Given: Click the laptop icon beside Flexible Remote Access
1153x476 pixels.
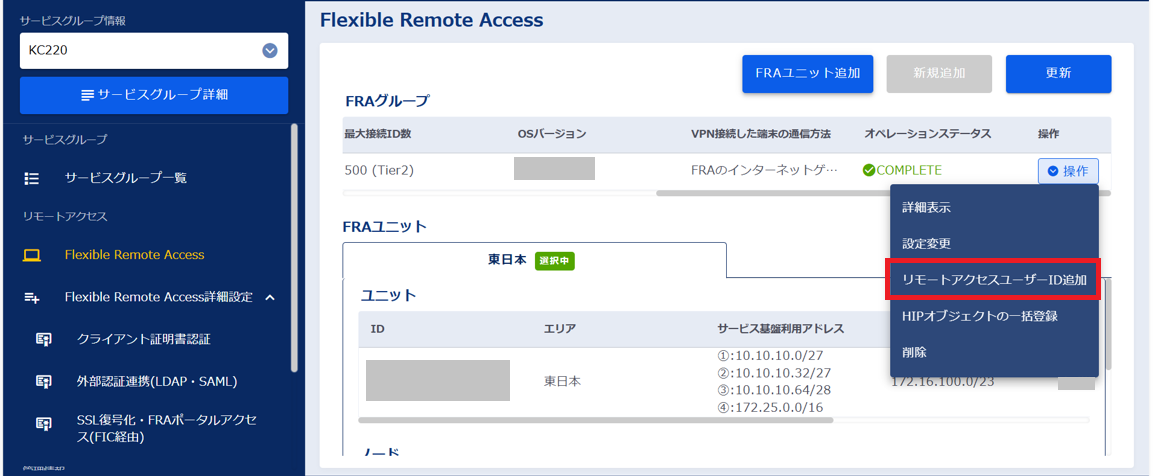Looking at the screenshot, I should (x=32, y=255).
